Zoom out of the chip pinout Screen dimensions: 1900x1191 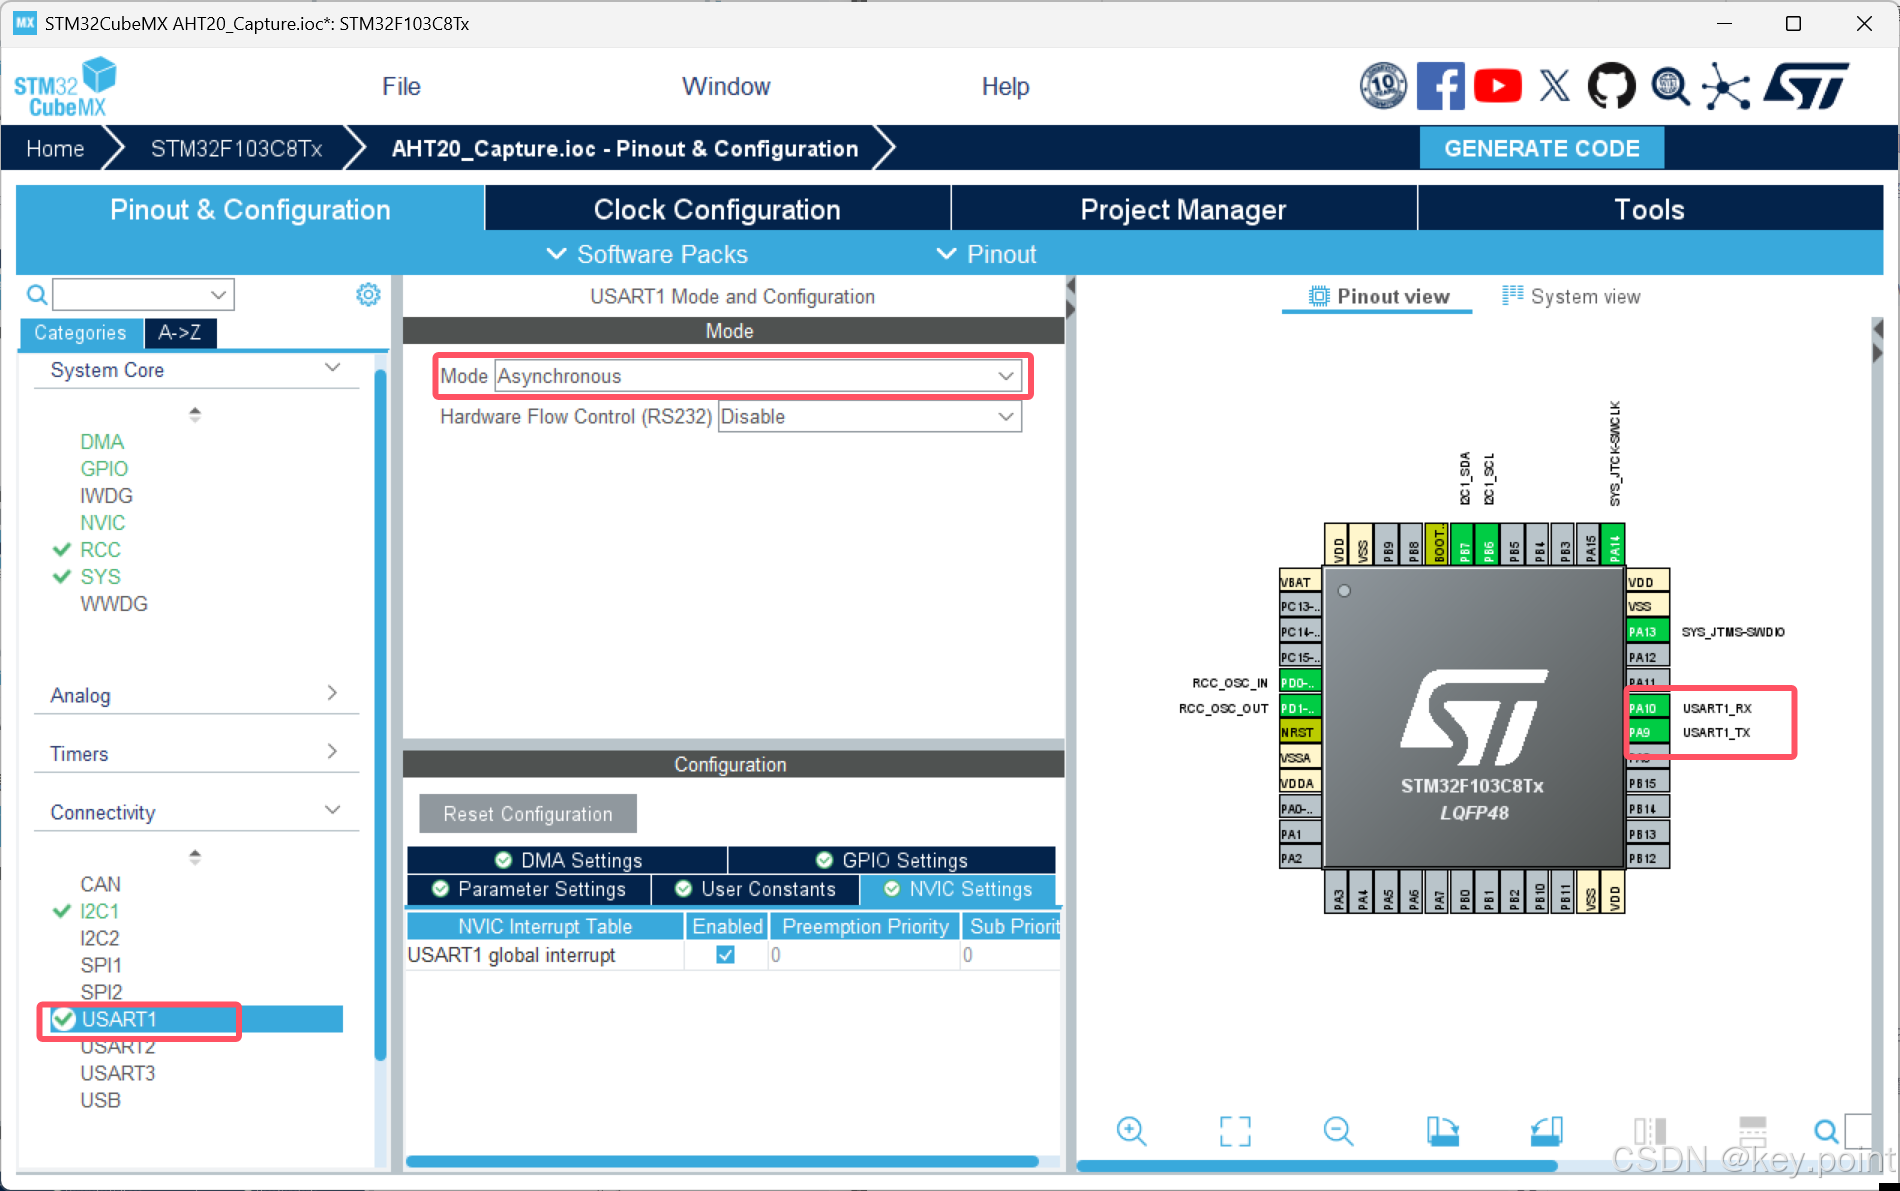[1338, 1131]
